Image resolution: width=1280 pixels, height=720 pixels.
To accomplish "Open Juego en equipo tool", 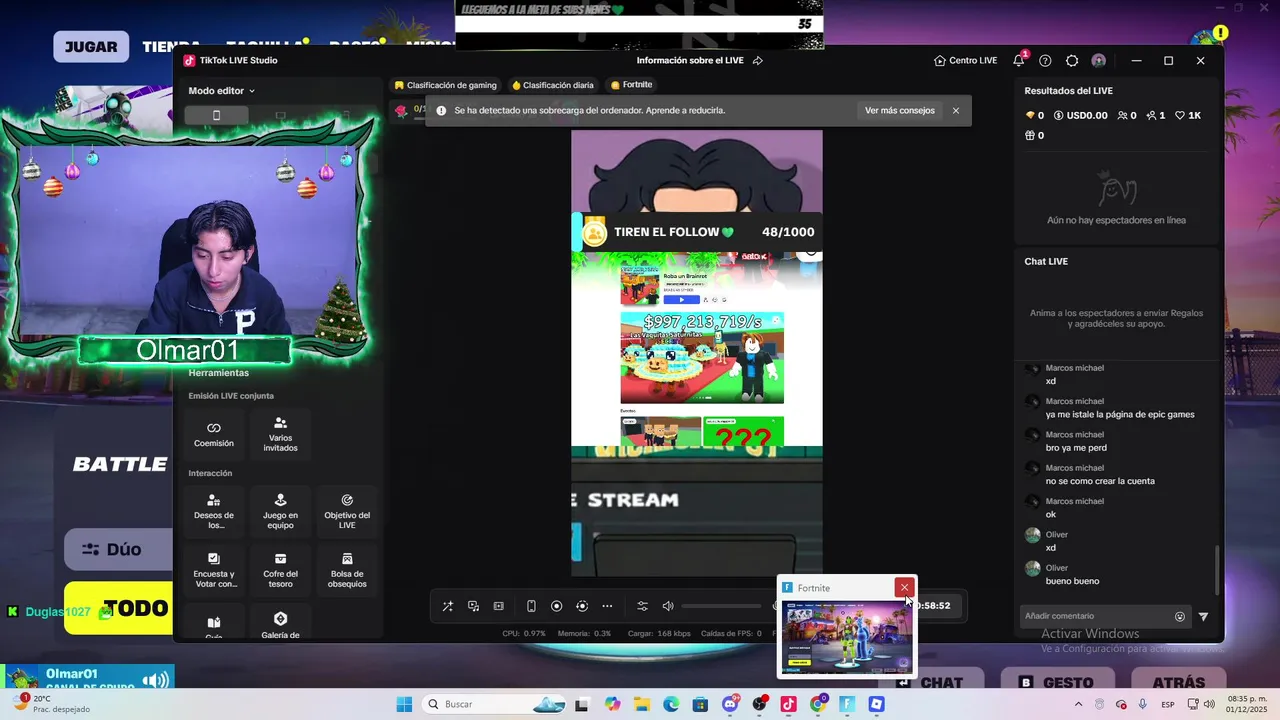I will tap(280, 512).
